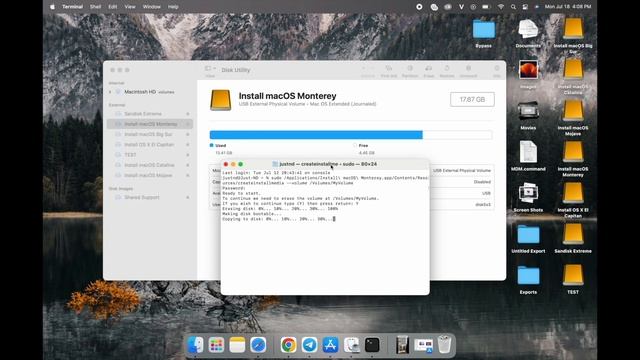The width and height of the screenshot is (640, 360).
Task: Eject Install macOS Catalina in sidebar
Action: (x=188, y=165)
